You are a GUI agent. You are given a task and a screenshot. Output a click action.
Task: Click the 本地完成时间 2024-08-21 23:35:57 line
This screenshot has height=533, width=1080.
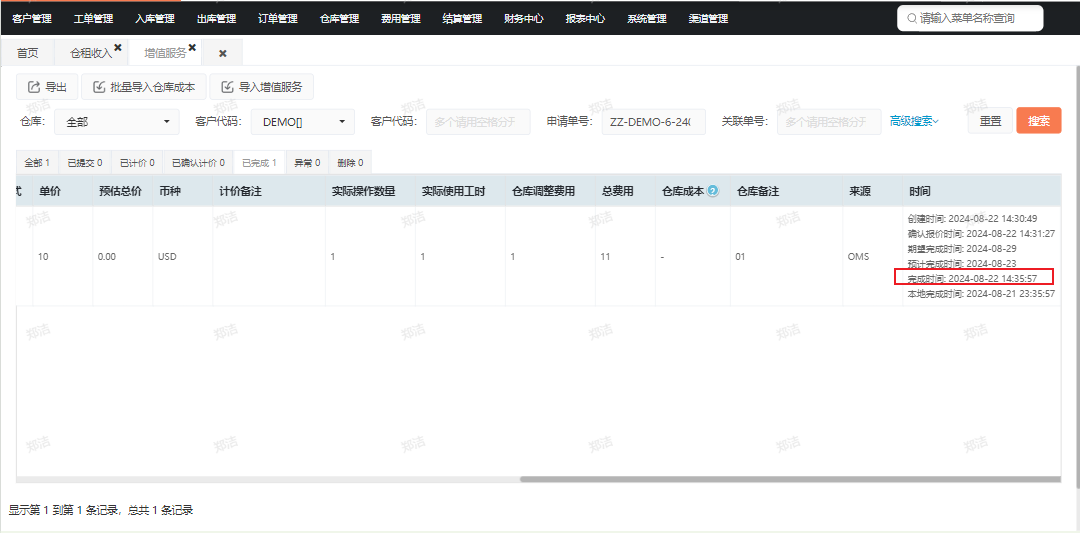981,293
